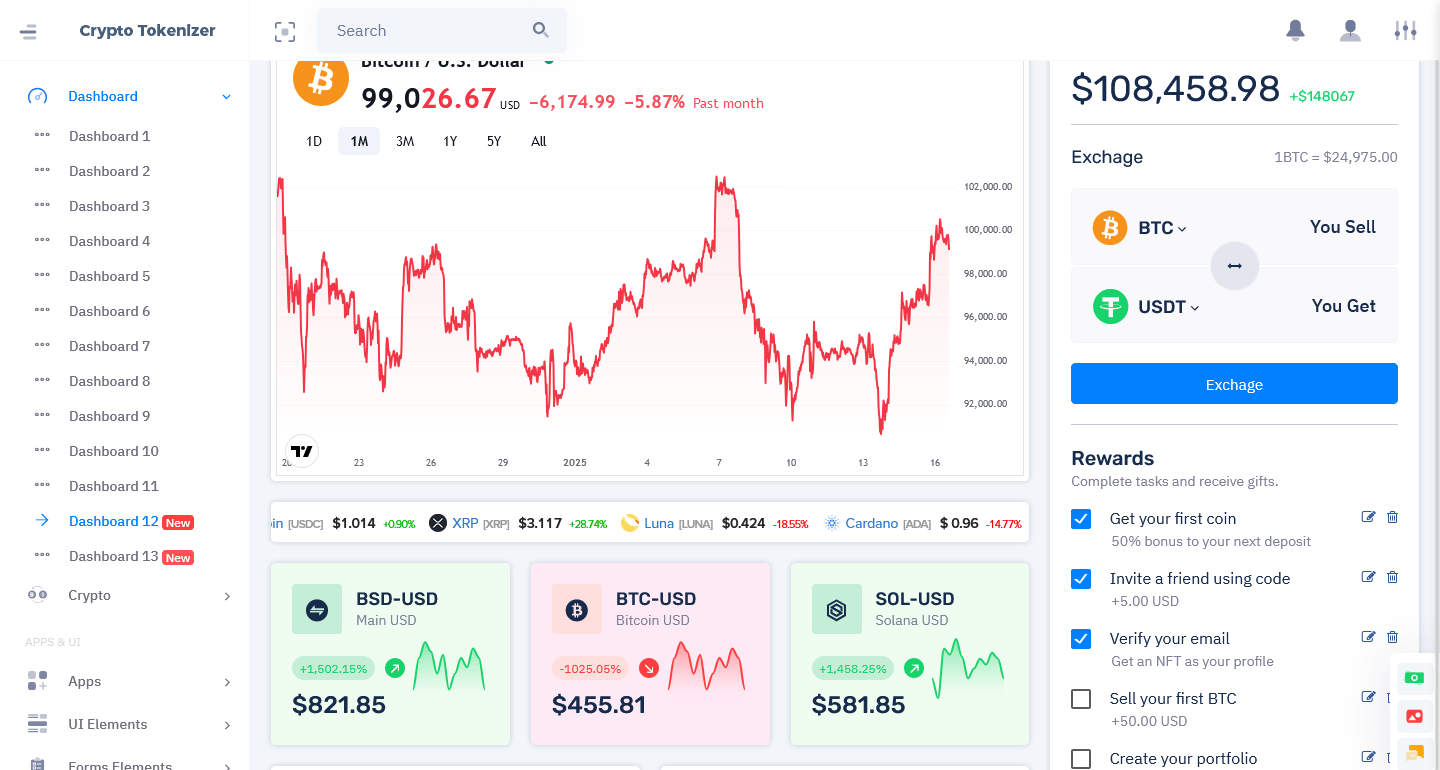Check the 'Create your portfolio' task
The image size is (1440, 770).
coord(1081,759)
